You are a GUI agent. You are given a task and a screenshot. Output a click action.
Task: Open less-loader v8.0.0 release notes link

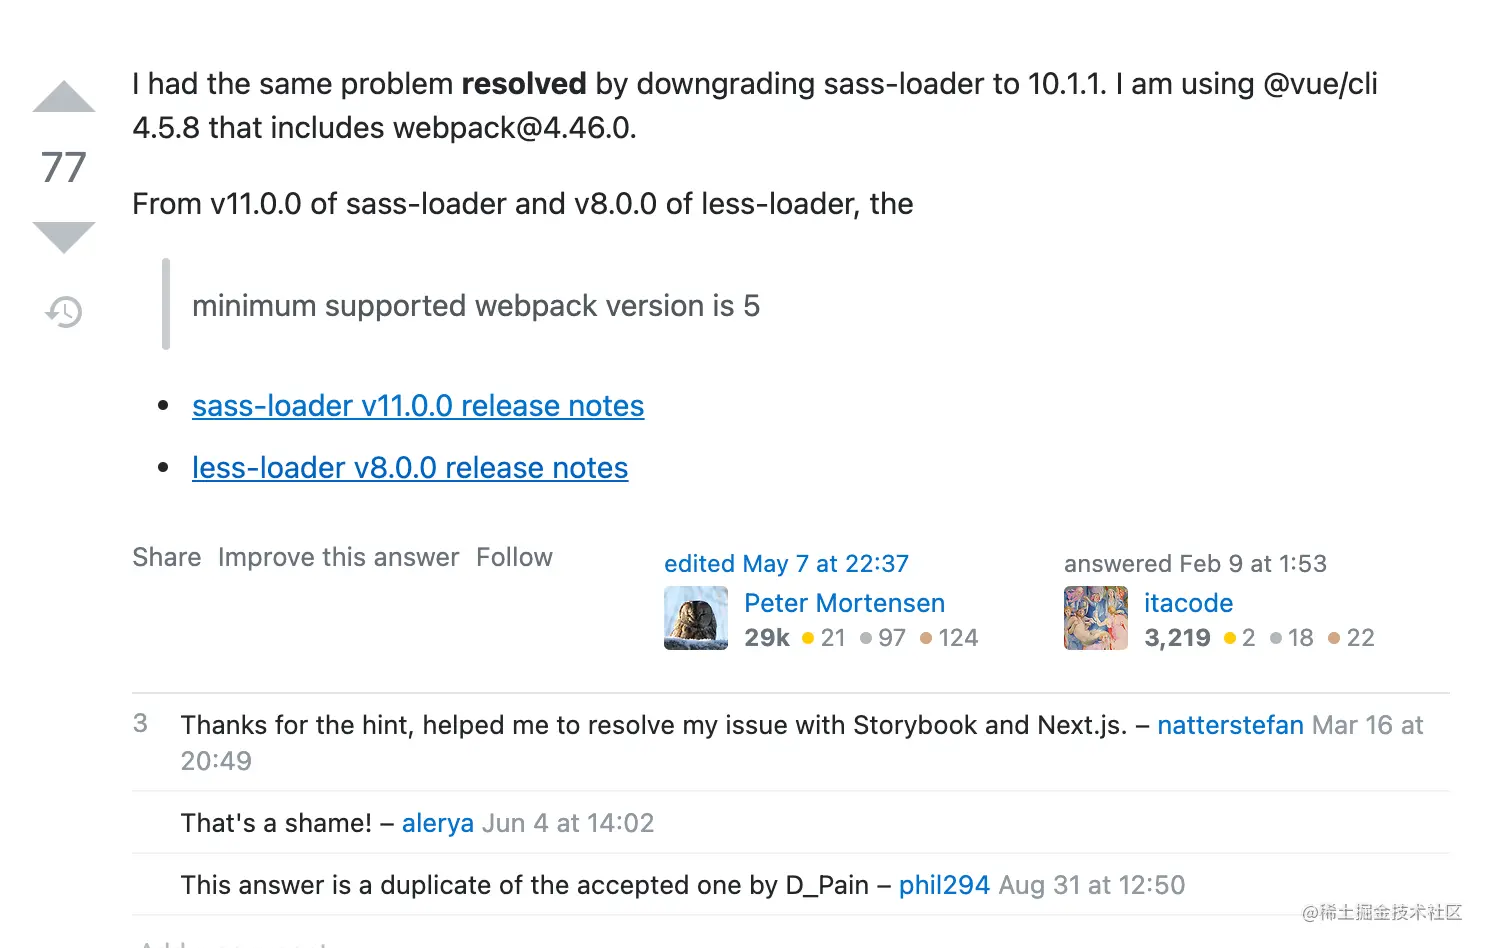(x=410, y=468)
